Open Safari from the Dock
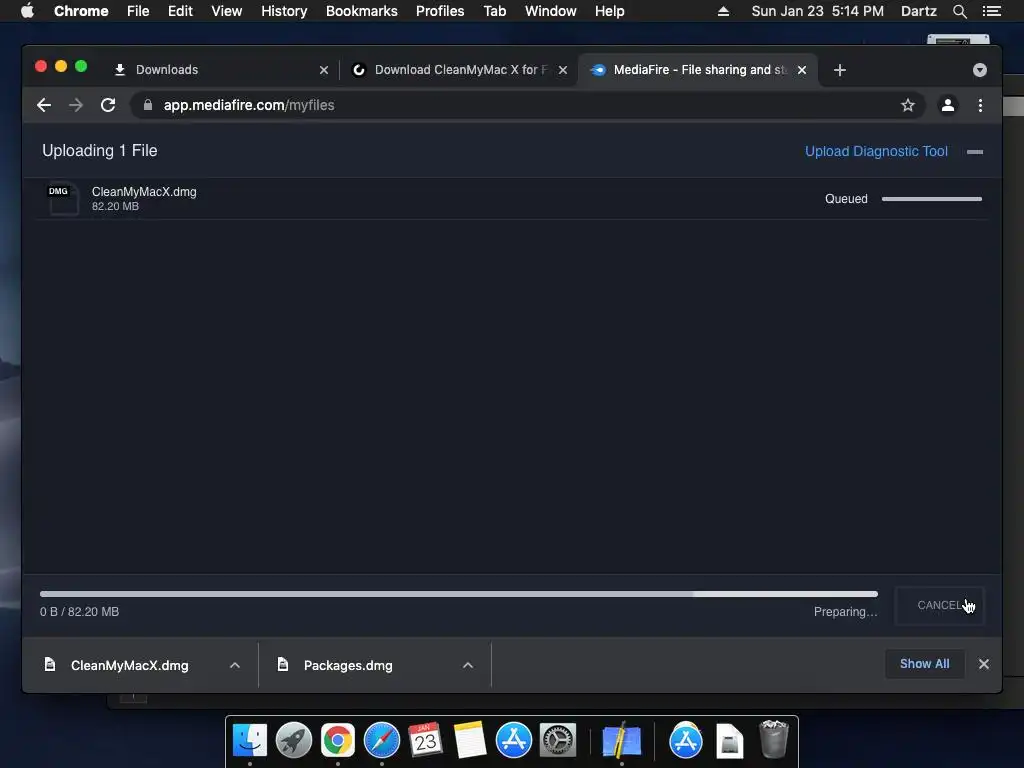The width and height of the screenshot is (1024, 768). point(381,741)
